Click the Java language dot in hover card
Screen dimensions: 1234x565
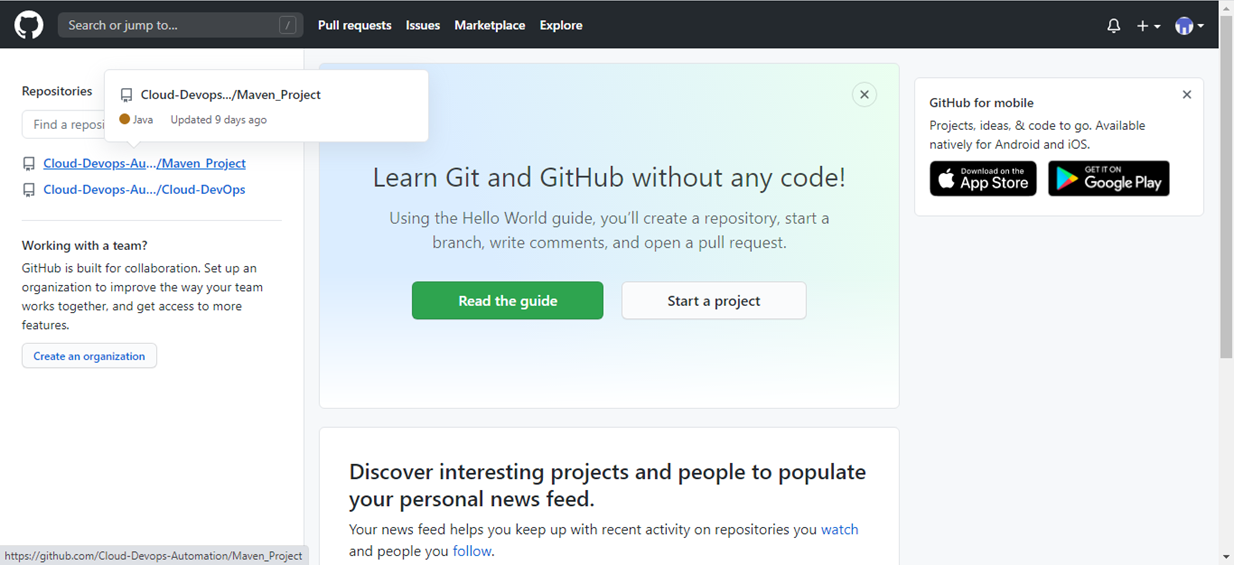[125, 119]
